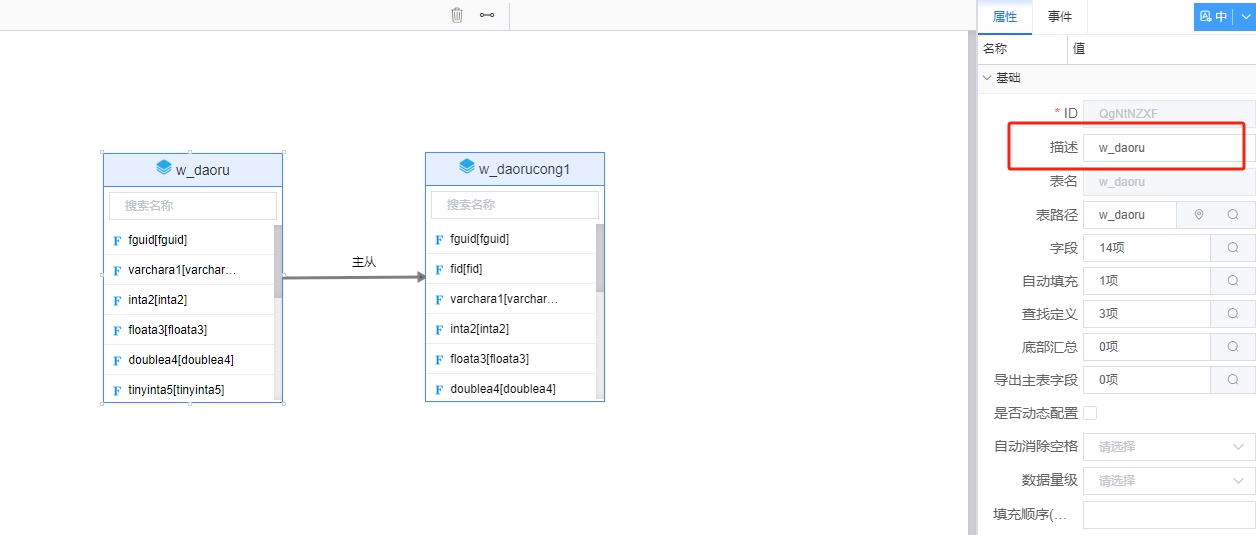The image size is (1256, 535).
Task: Click the 主从 relationship label
Action: coord(364,262)
